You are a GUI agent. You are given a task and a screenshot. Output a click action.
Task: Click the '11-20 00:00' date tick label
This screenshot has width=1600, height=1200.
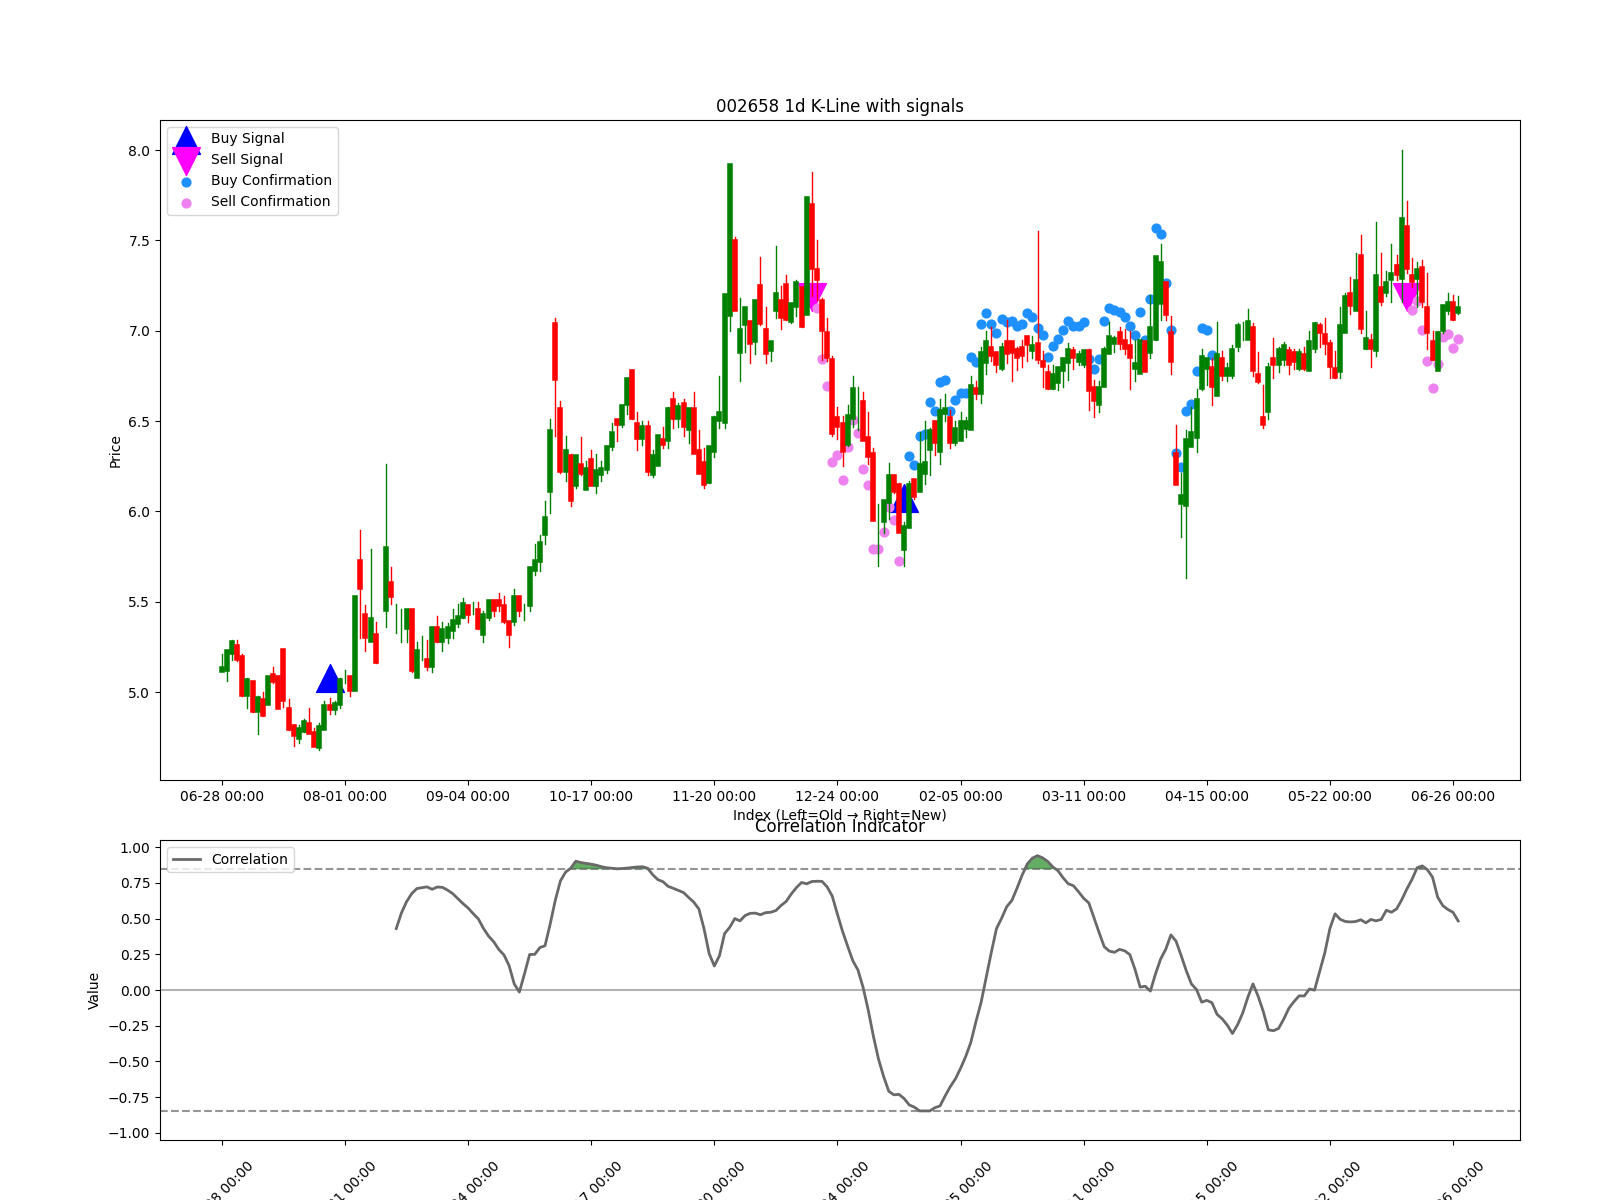[x=714, y=796]
